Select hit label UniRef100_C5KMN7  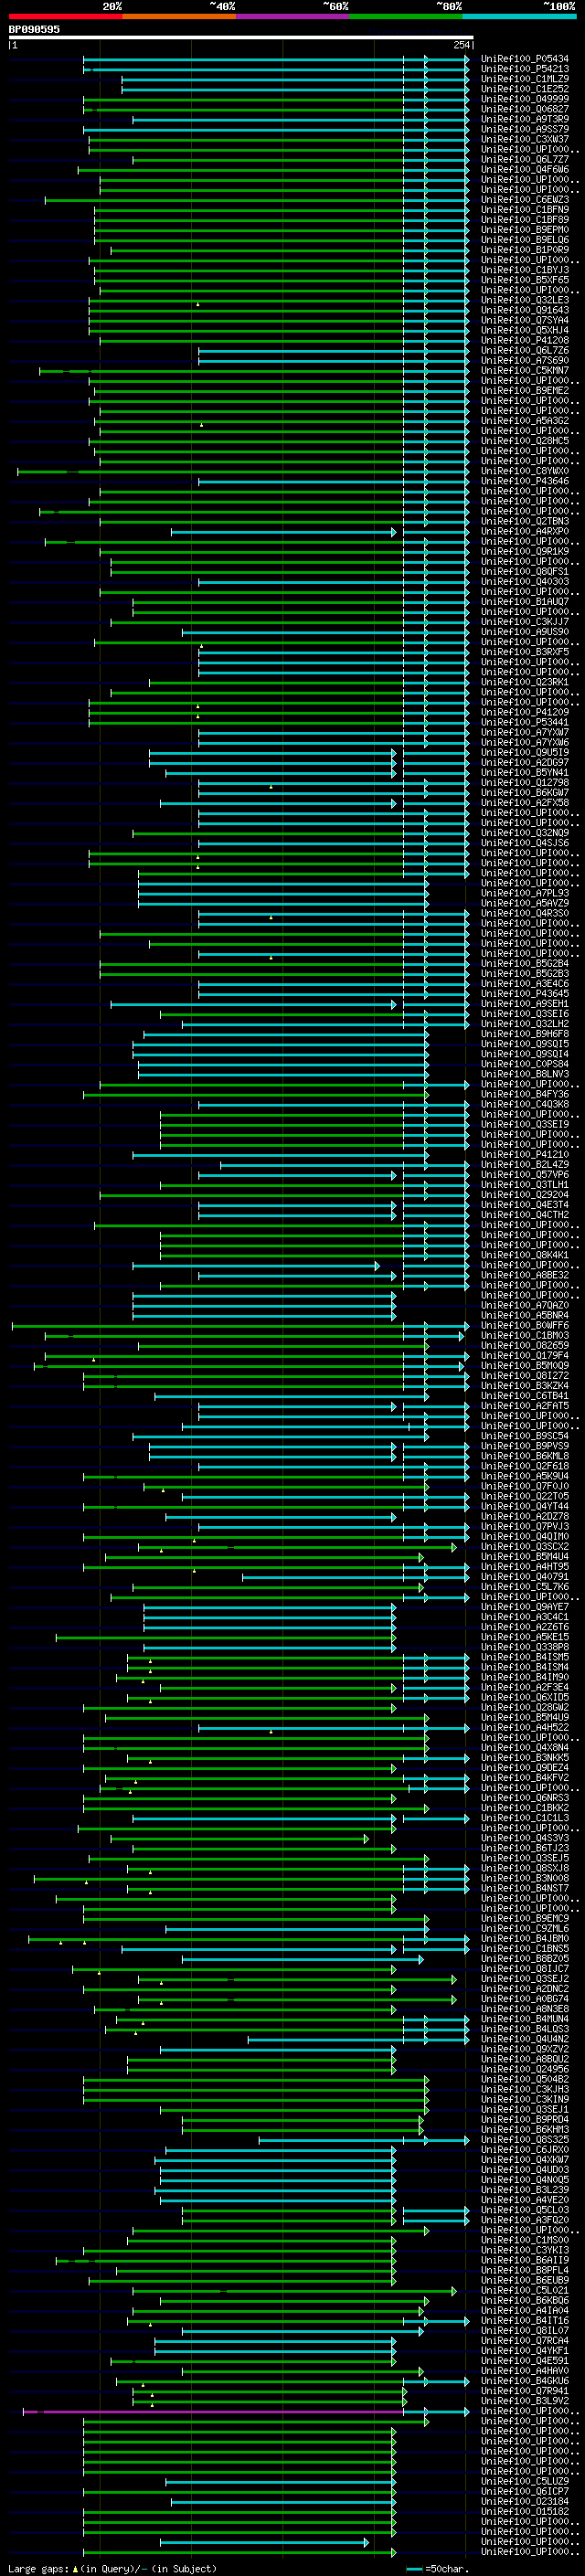[525, 370]
